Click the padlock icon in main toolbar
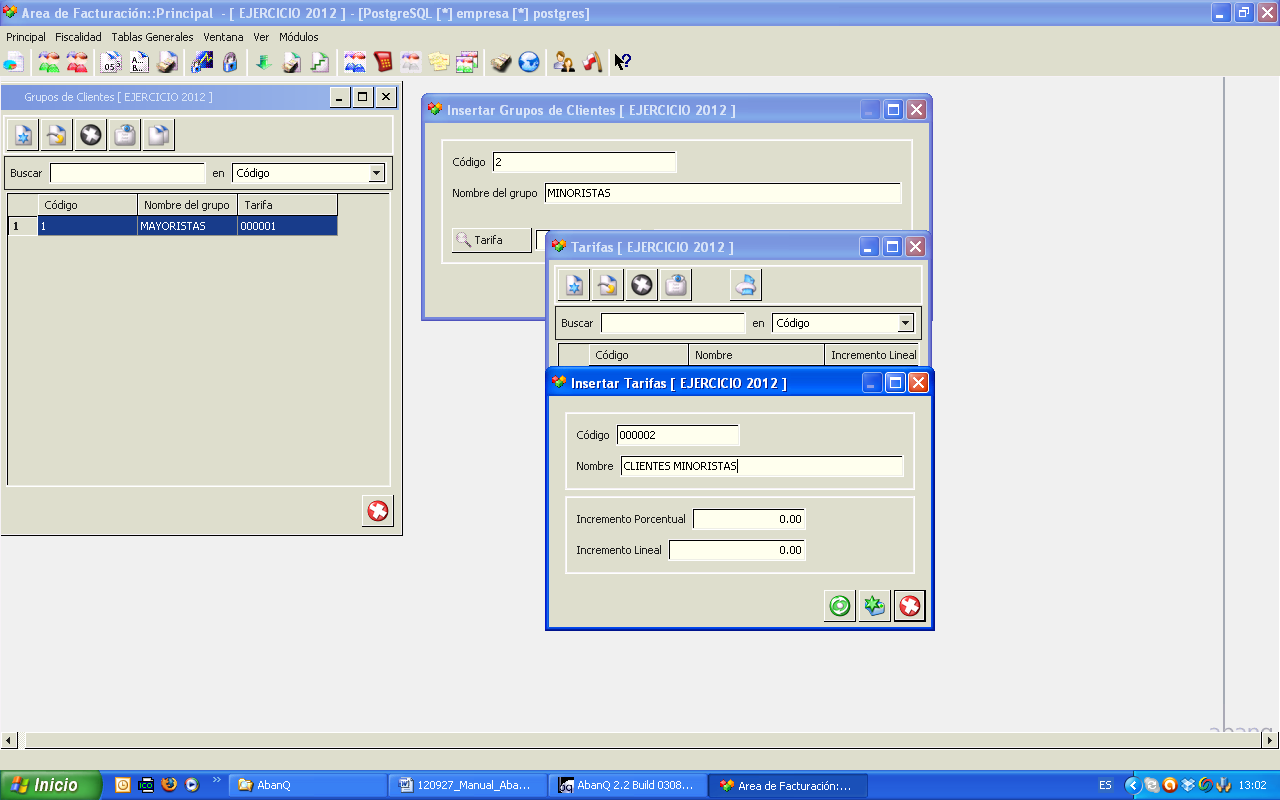 [230, 62]
